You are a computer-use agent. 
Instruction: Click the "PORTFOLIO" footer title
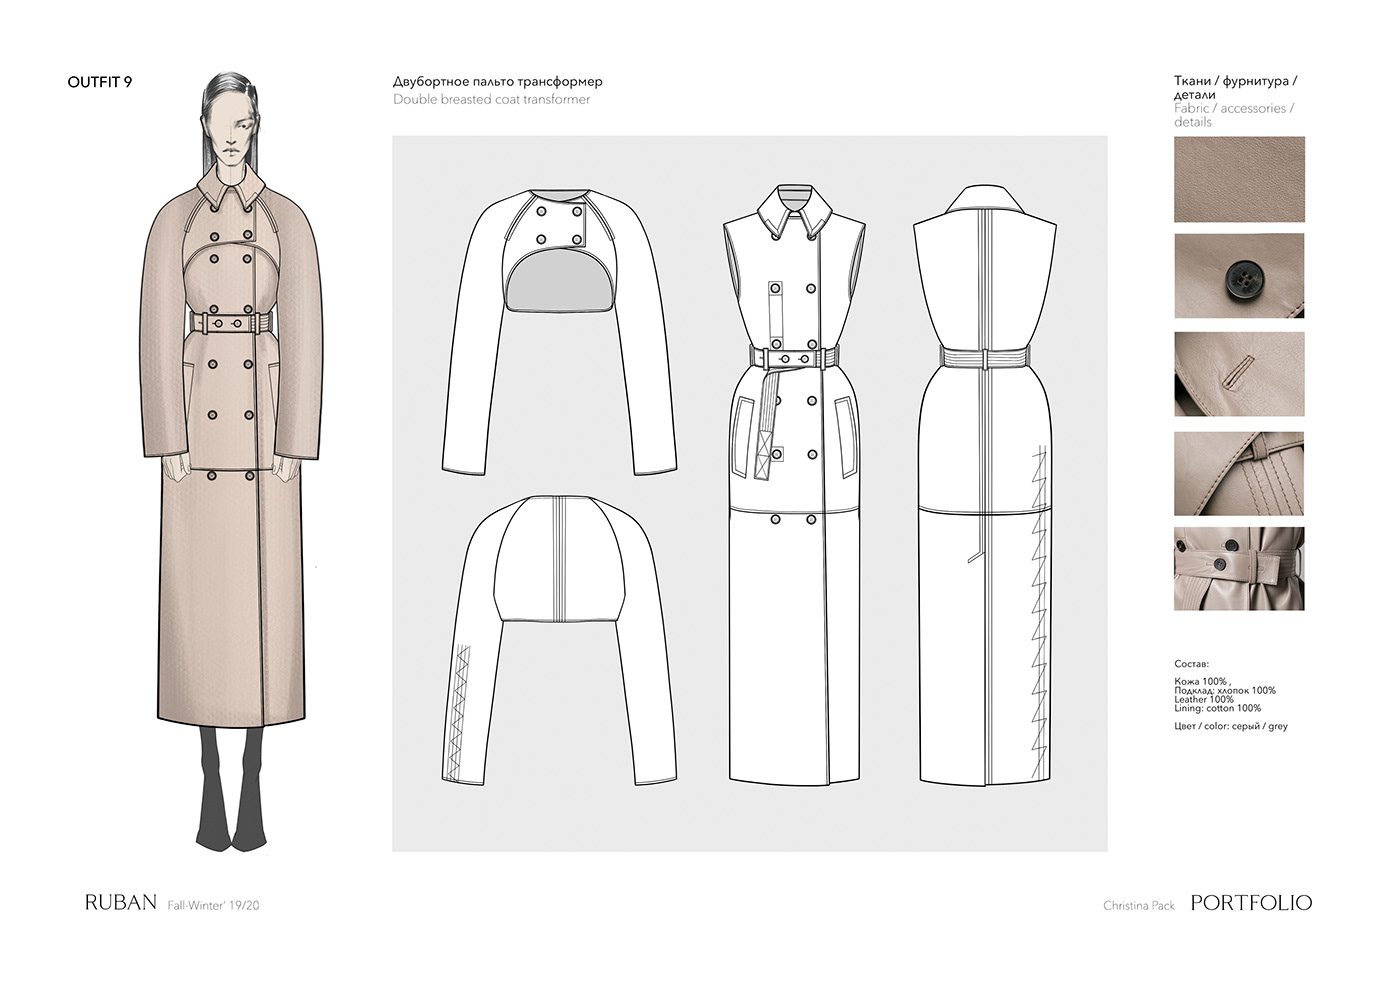pyautogui.click(x=1251, y=903)
